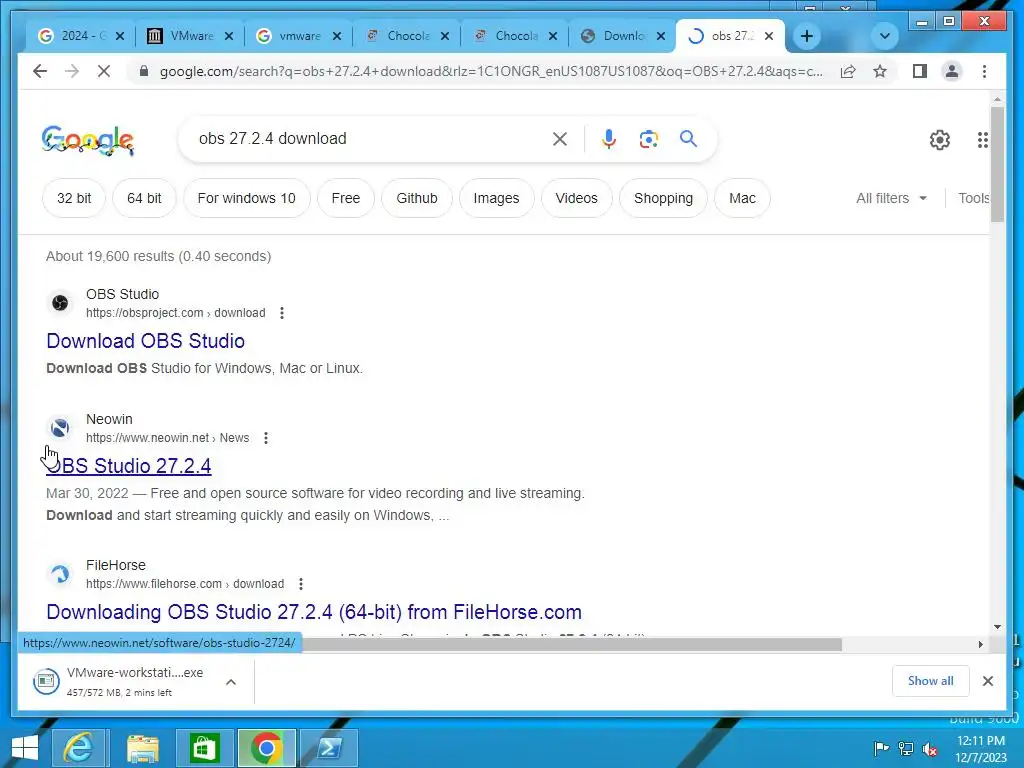The height and width of the screenshot is (768, 1024).
Task: Switch to Videos results
Action: click(577, 198)
